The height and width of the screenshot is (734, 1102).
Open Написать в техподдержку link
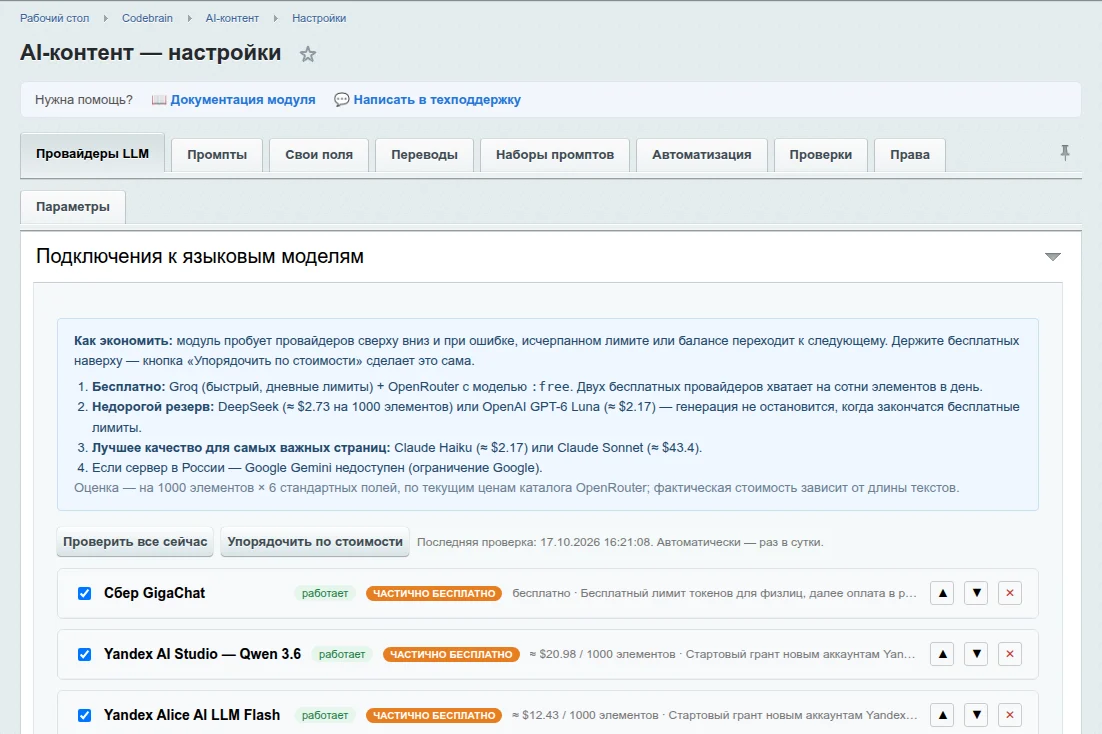coord(437,100)
